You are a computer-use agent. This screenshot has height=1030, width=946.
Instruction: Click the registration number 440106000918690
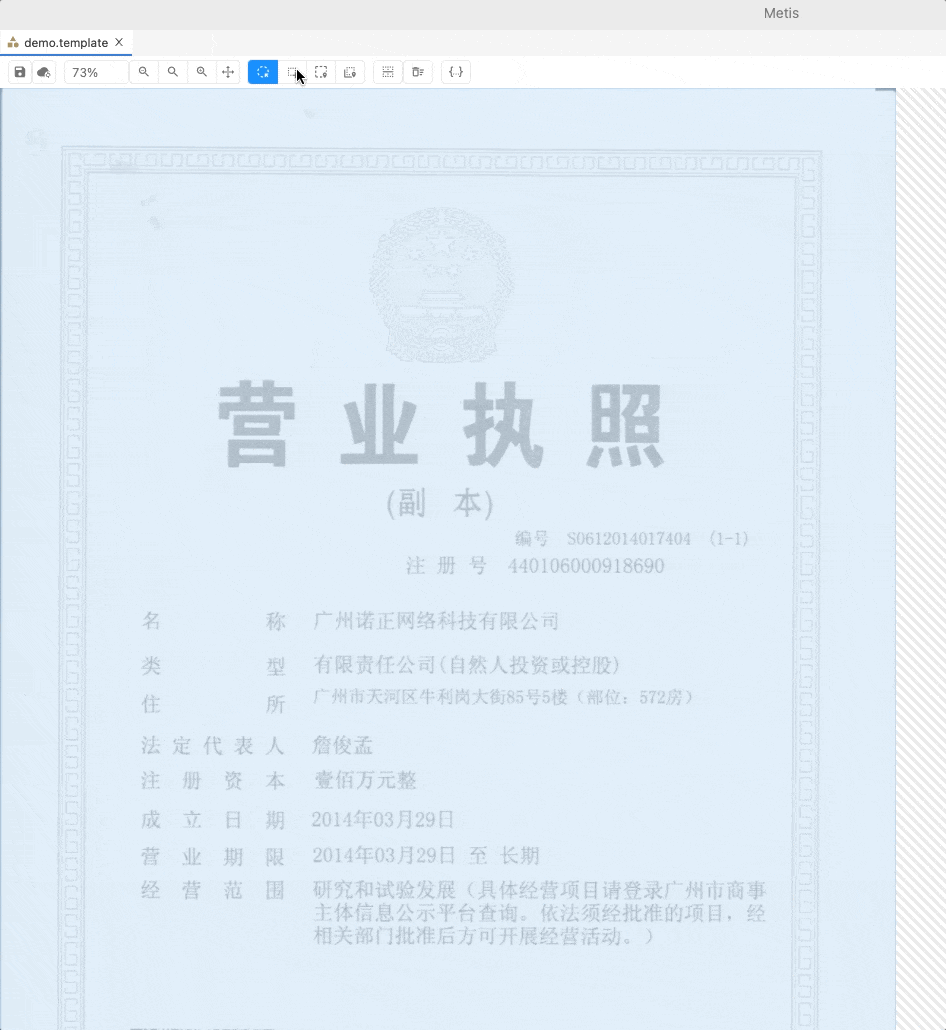click(x=586, y=566)
